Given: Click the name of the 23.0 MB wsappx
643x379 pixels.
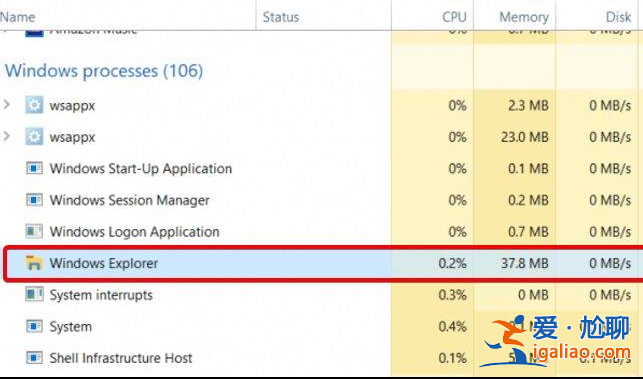Looking at the screenshot, I should (x=72, y=137).
